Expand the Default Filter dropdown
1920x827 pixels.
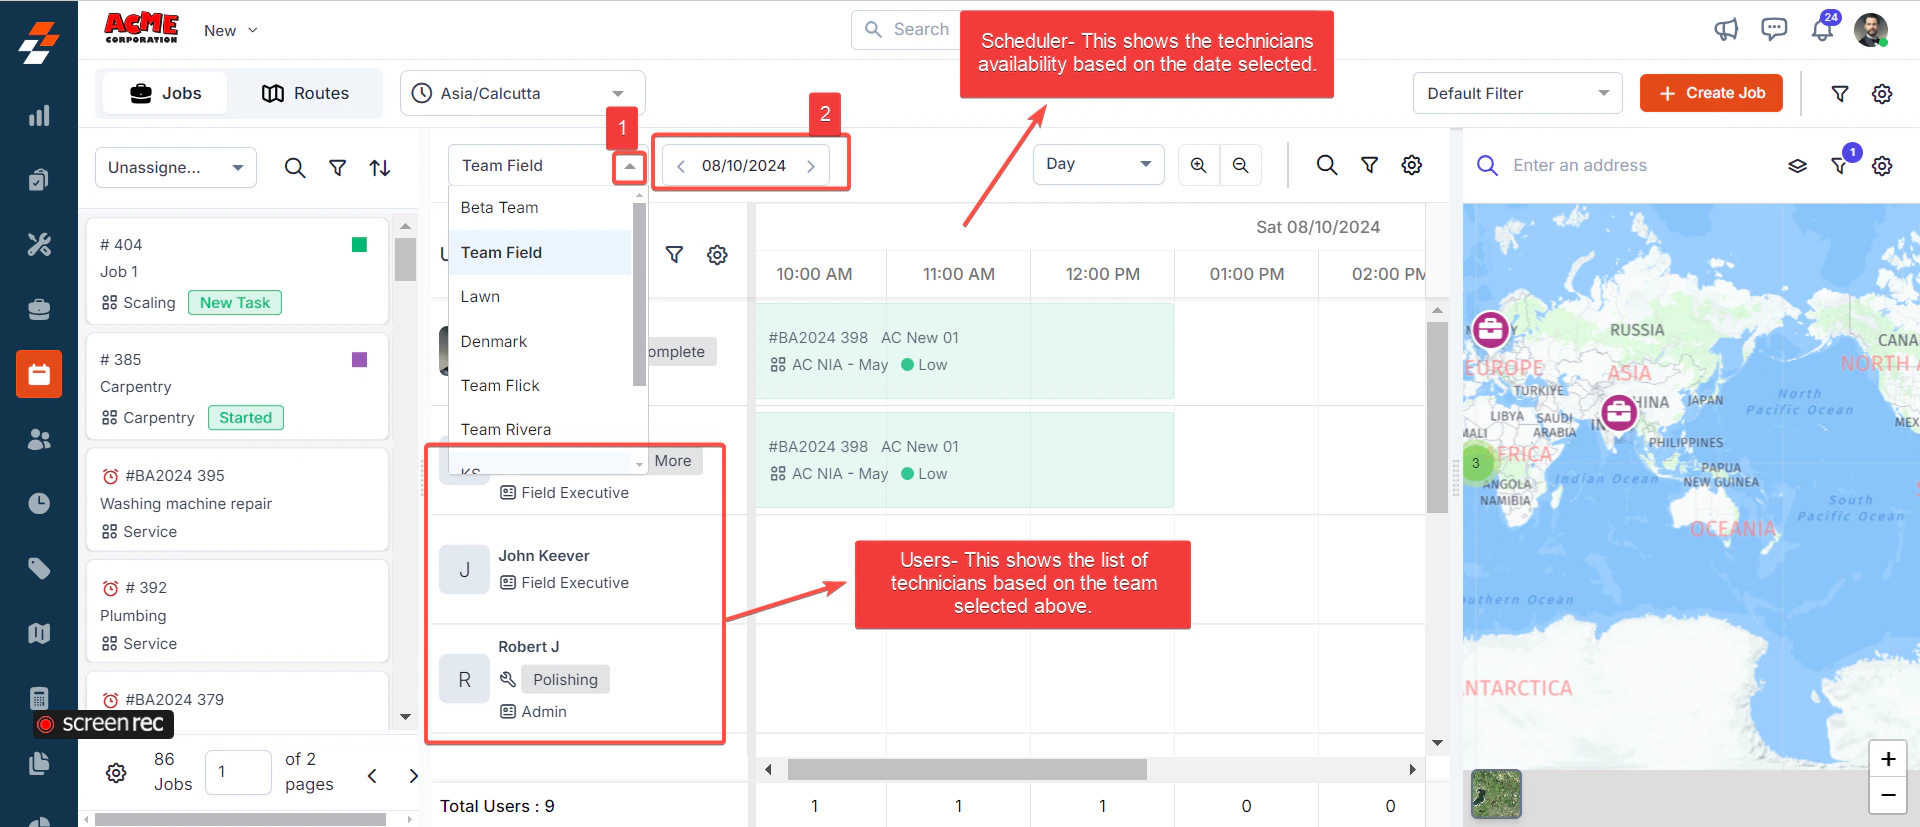(1517, 93)
